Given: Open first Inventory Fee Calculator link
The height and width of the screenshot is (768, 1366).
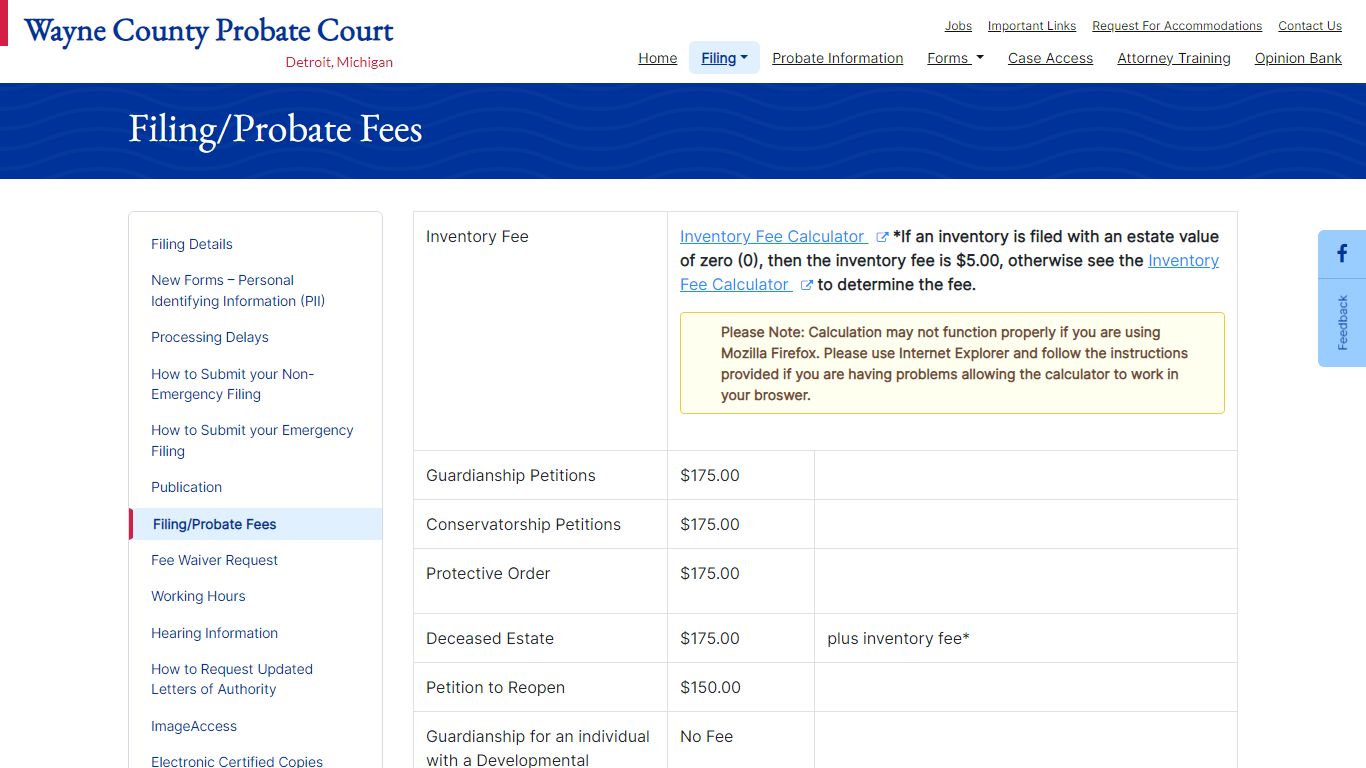Looking at the screenshot, I should (x=772, y=237).
